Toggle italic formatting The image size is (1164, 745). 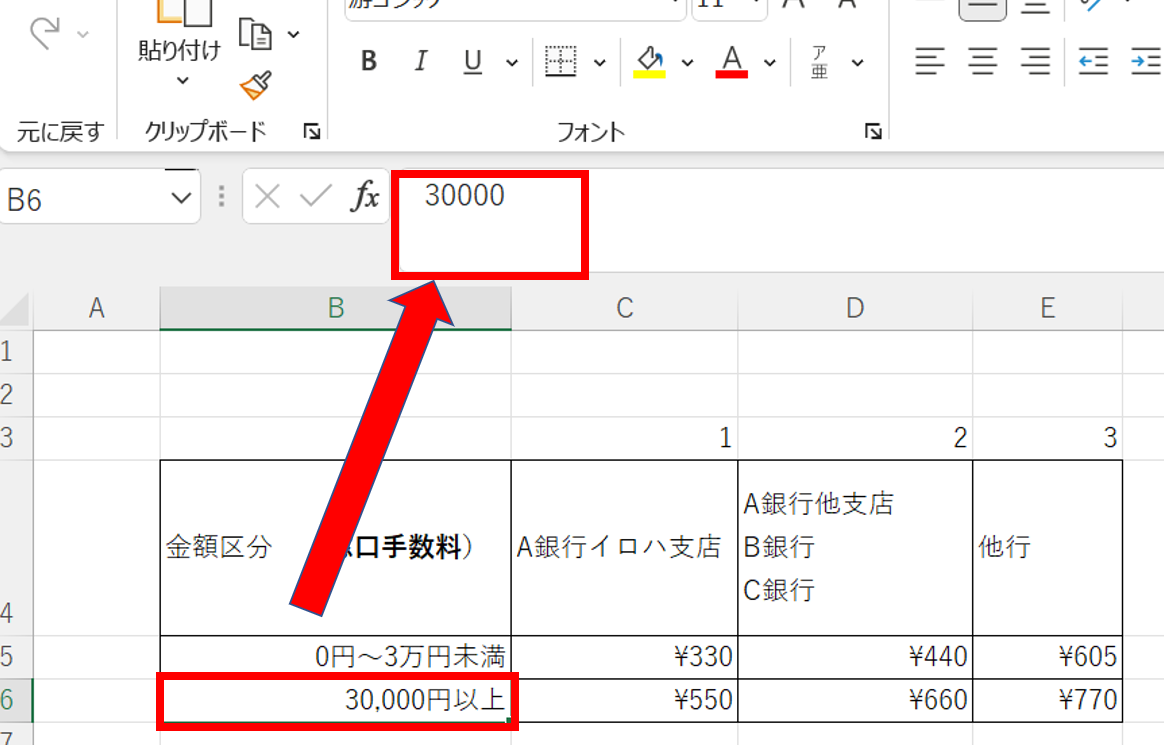click(421, 62)
